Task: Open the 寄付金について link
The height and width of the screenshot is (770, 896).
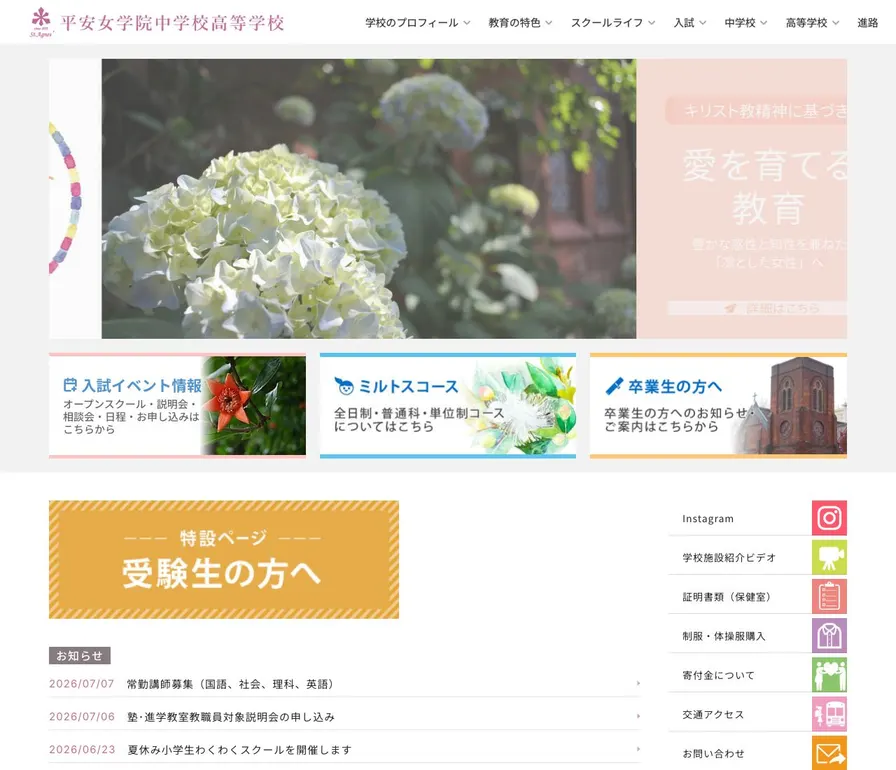Action: (718, 675)
